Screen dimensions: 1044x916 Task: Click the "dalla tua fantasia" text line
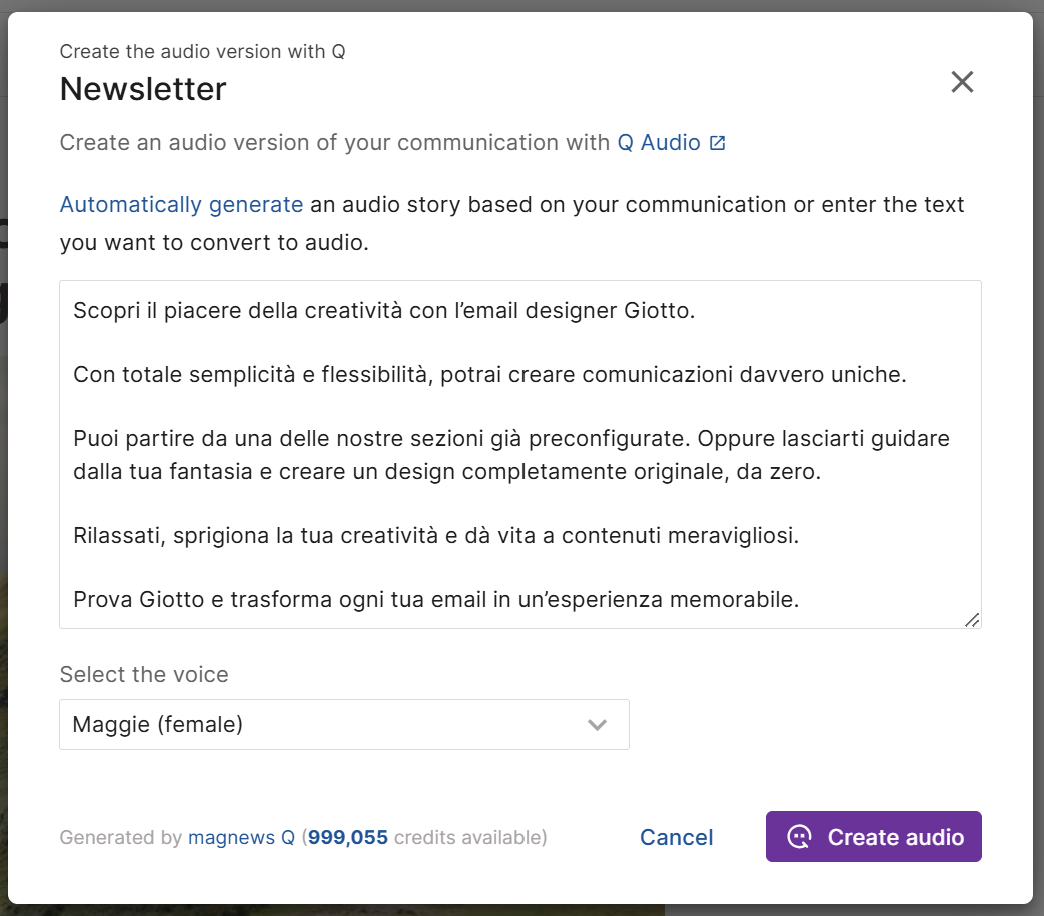click(446, 471)
